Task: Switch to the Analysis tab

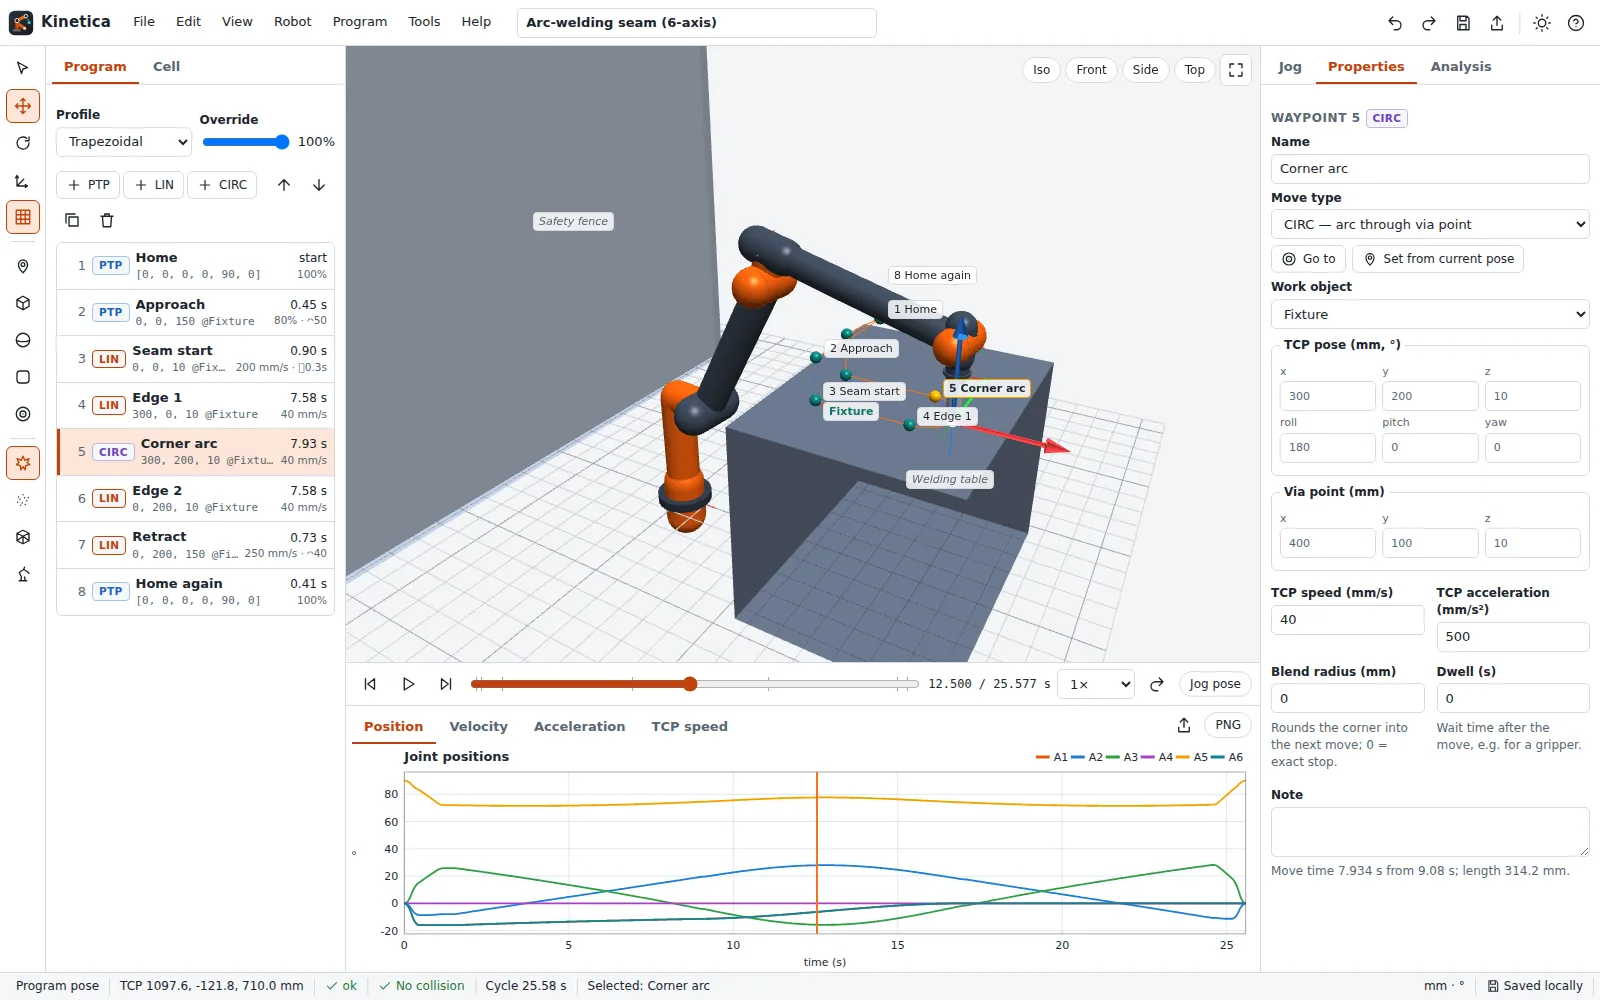Action: (1460, 67)
